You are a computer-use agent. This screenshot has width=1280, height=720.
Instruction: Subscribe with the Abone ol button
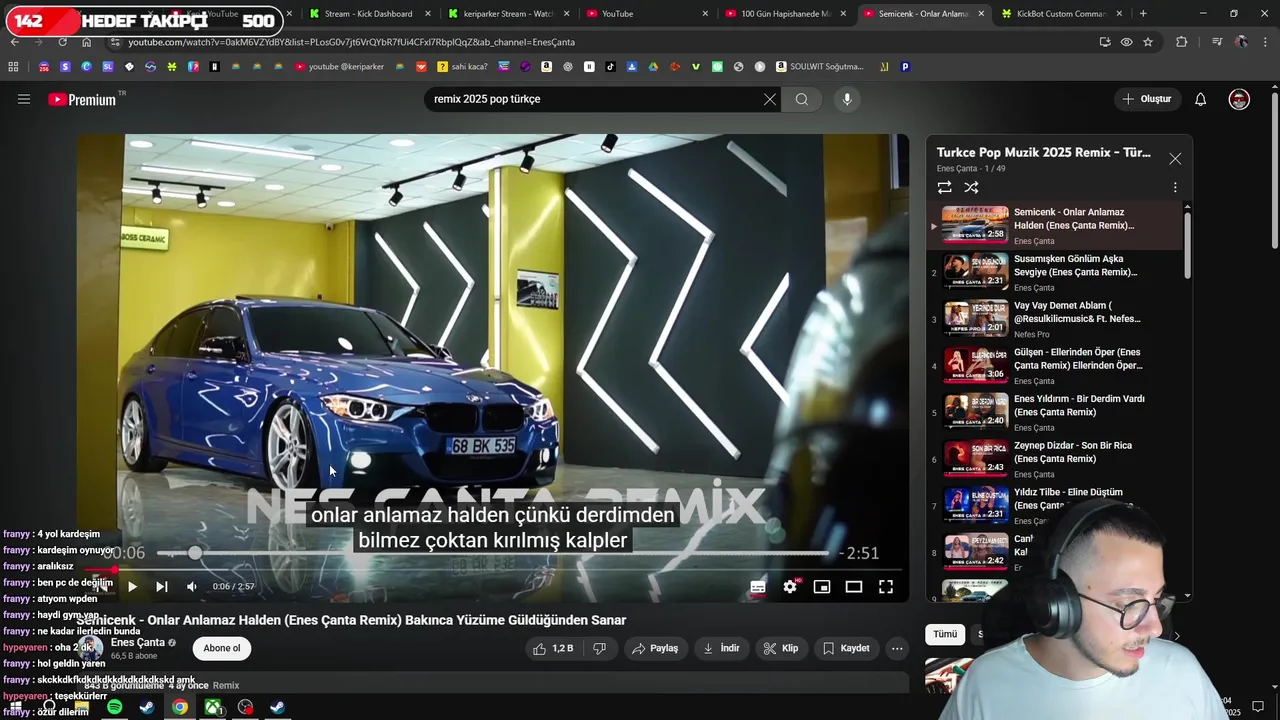[222, 648]
